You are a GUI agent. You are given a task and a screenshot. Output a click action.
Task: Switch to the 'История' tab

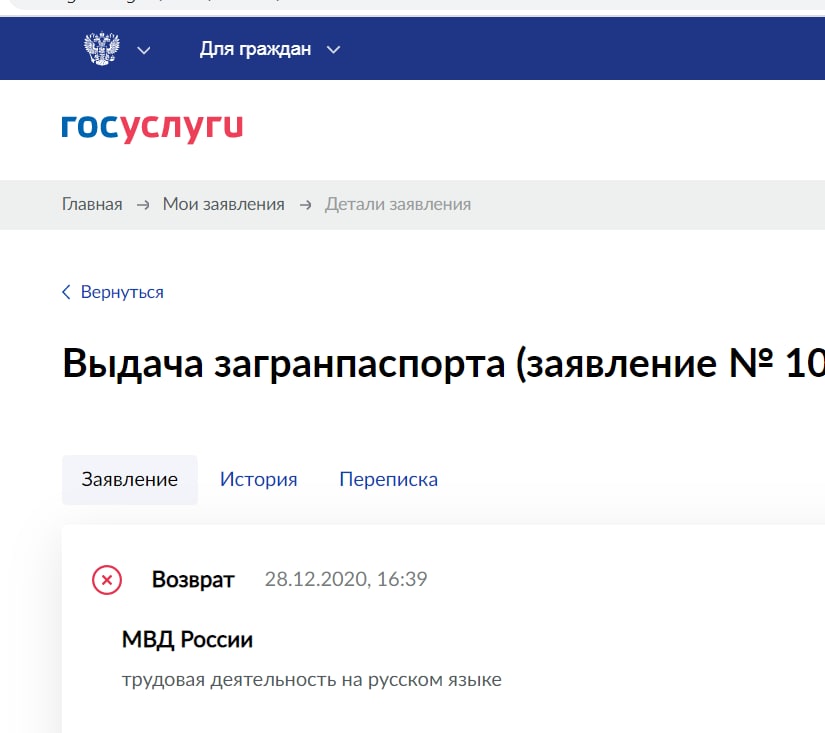point(258,480)
